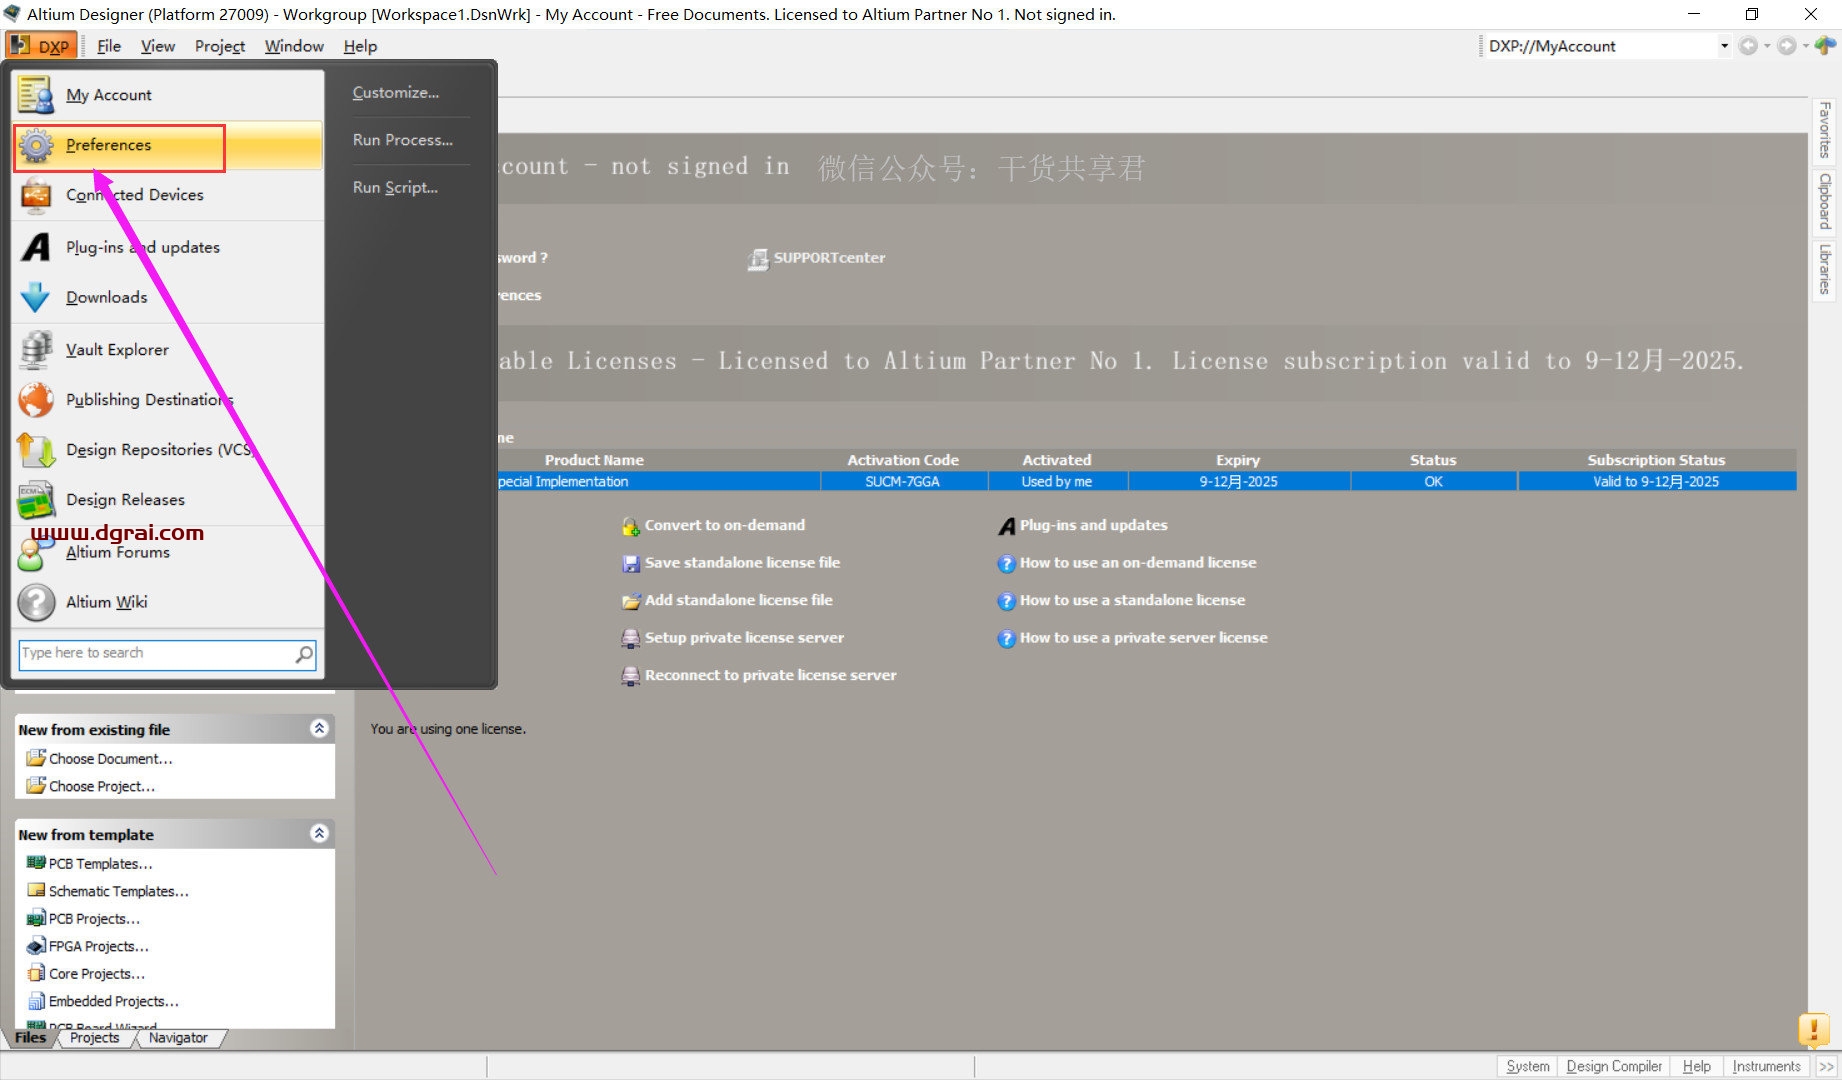Viewport: 1842px width, 1080px height.
Task: Click Plug-ins and updates A icon in page
Action: click(1007, 526)
